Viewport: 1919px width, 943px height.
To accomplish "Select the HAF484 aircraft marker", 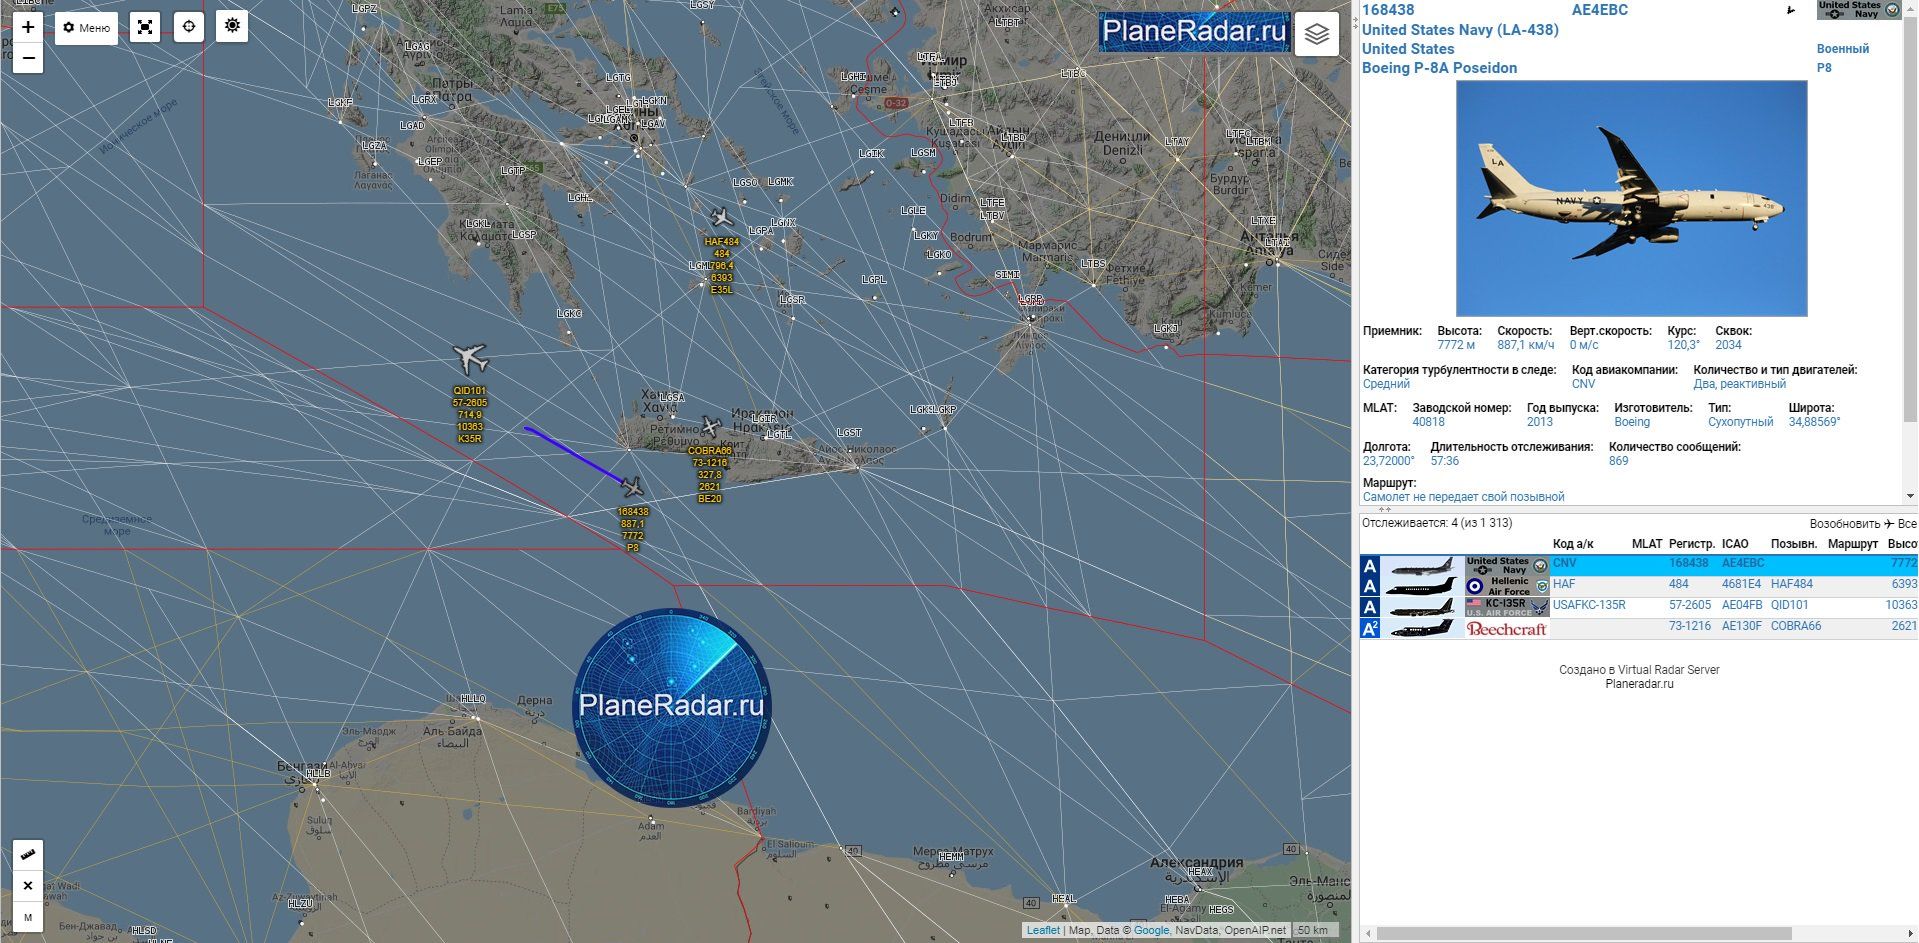I will tap(720, 218).
